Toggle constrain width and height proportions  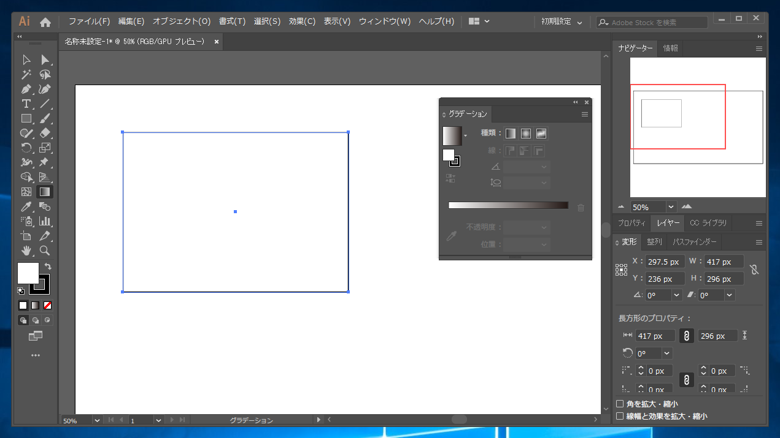click(754, 270)
